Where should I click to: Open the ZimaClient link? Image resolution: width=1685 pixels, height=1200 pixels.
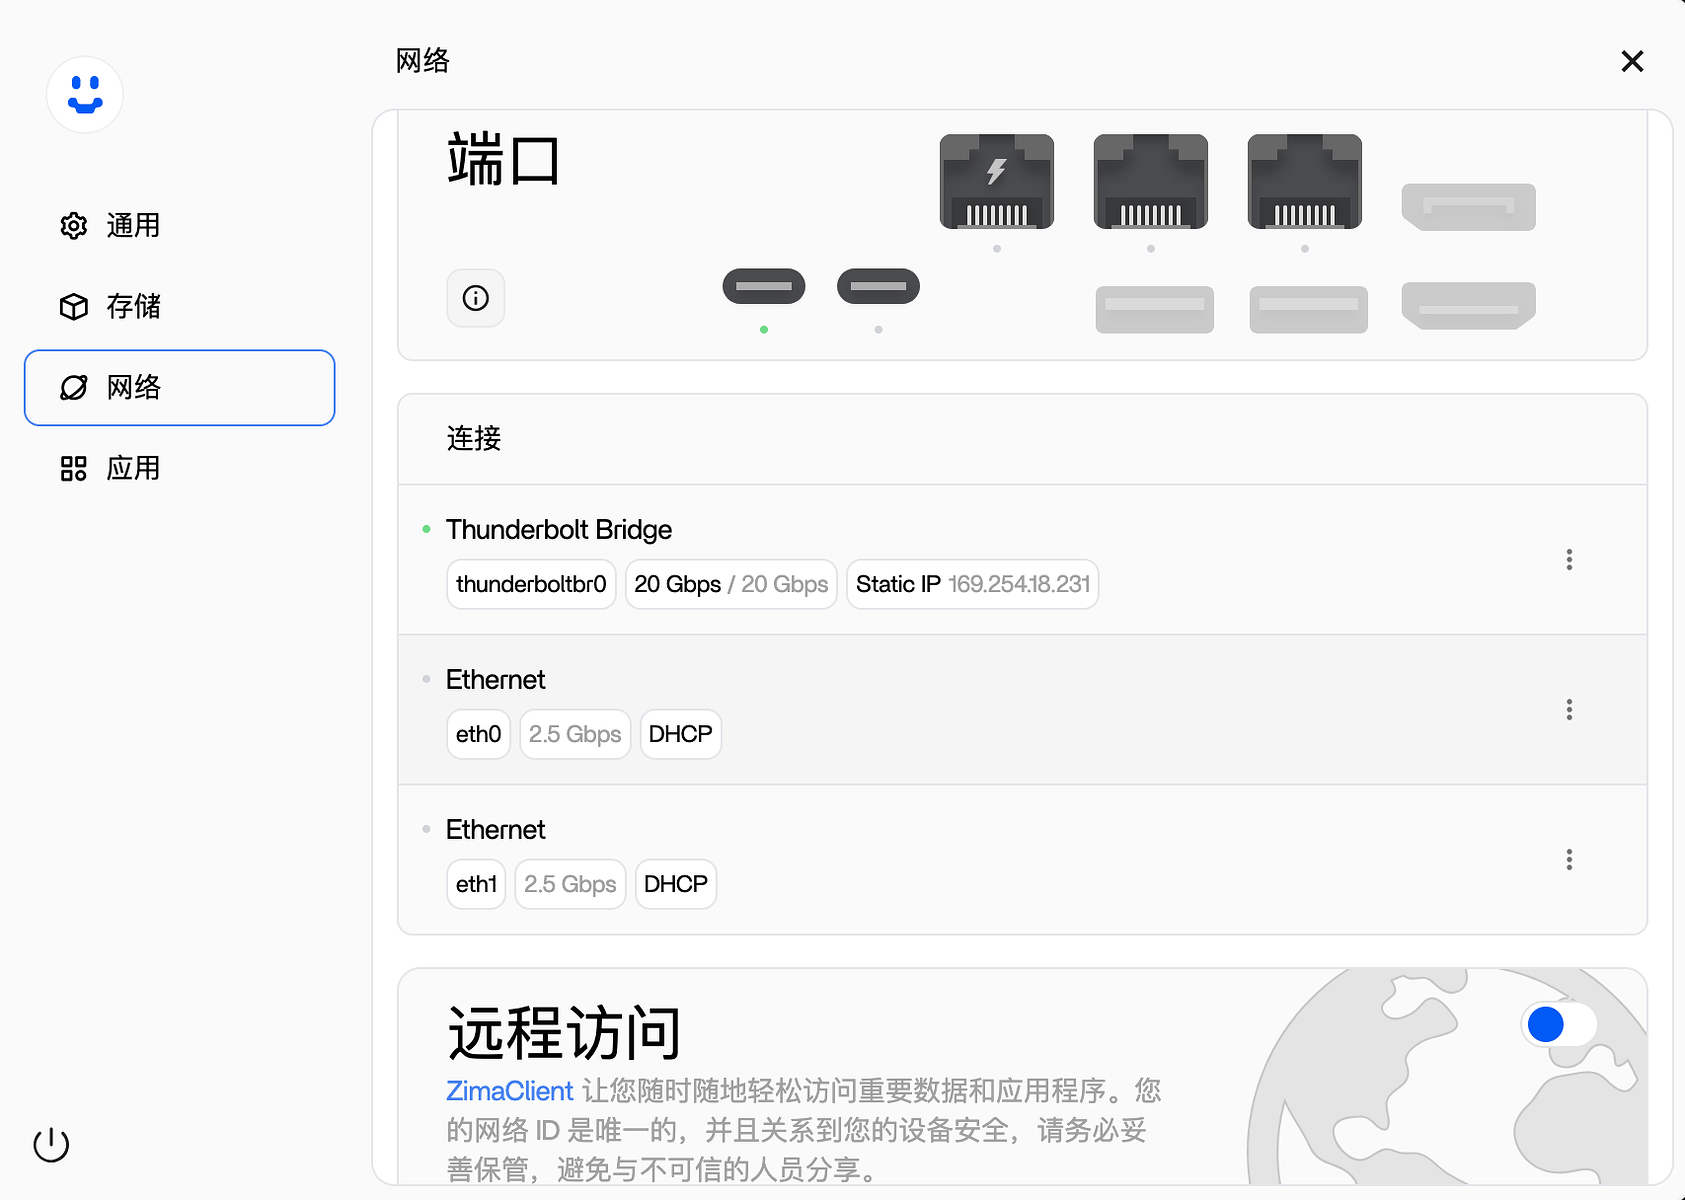(510, 1091)
